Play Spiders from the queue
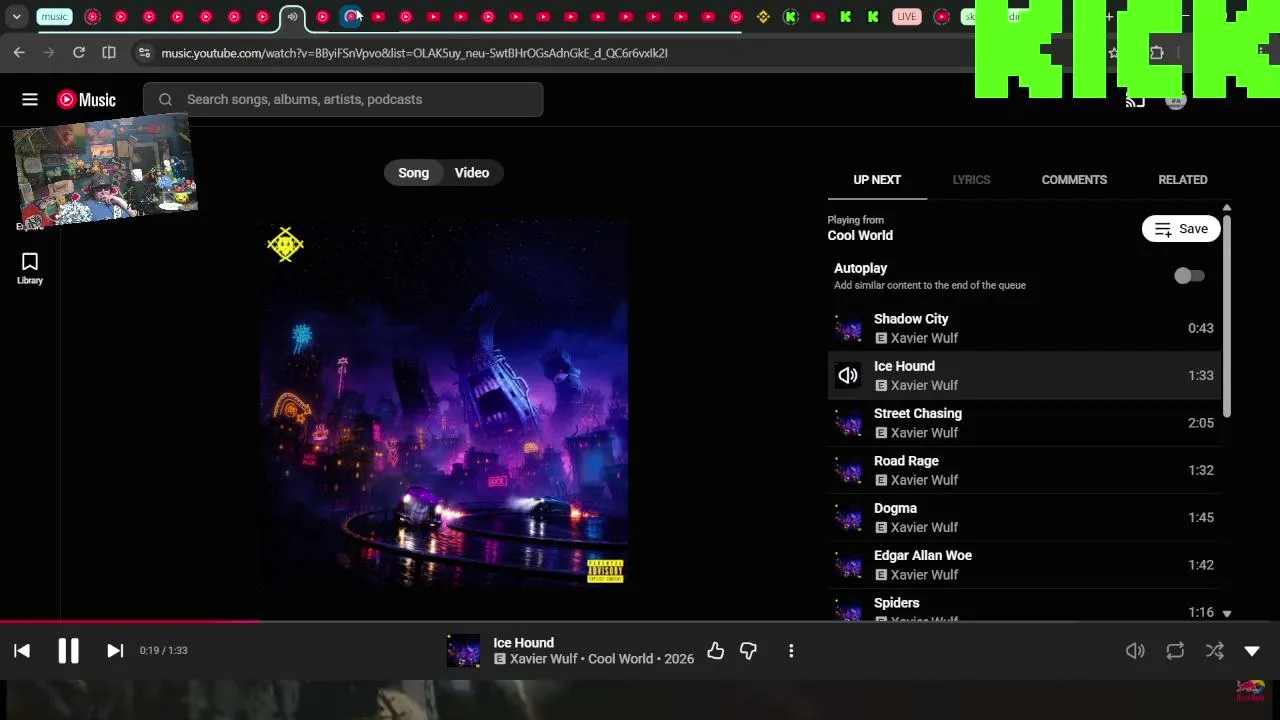 click(1024, 606)
